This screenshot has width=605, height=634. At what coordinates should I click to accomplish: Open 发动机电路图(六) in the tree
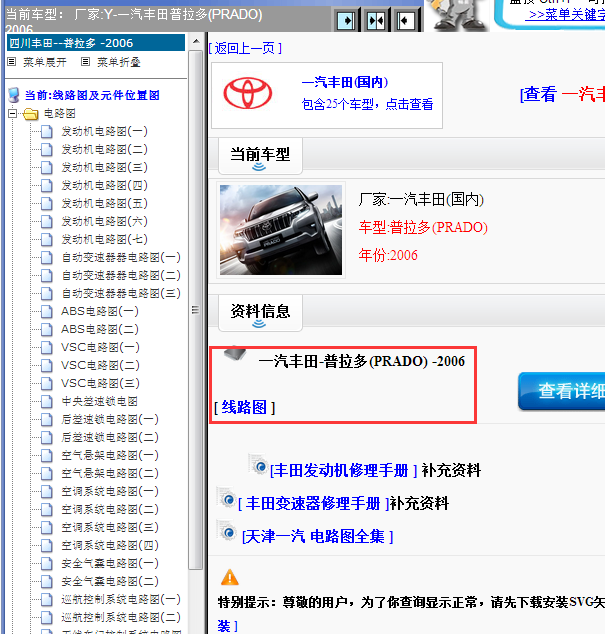[x=105, y=221]
